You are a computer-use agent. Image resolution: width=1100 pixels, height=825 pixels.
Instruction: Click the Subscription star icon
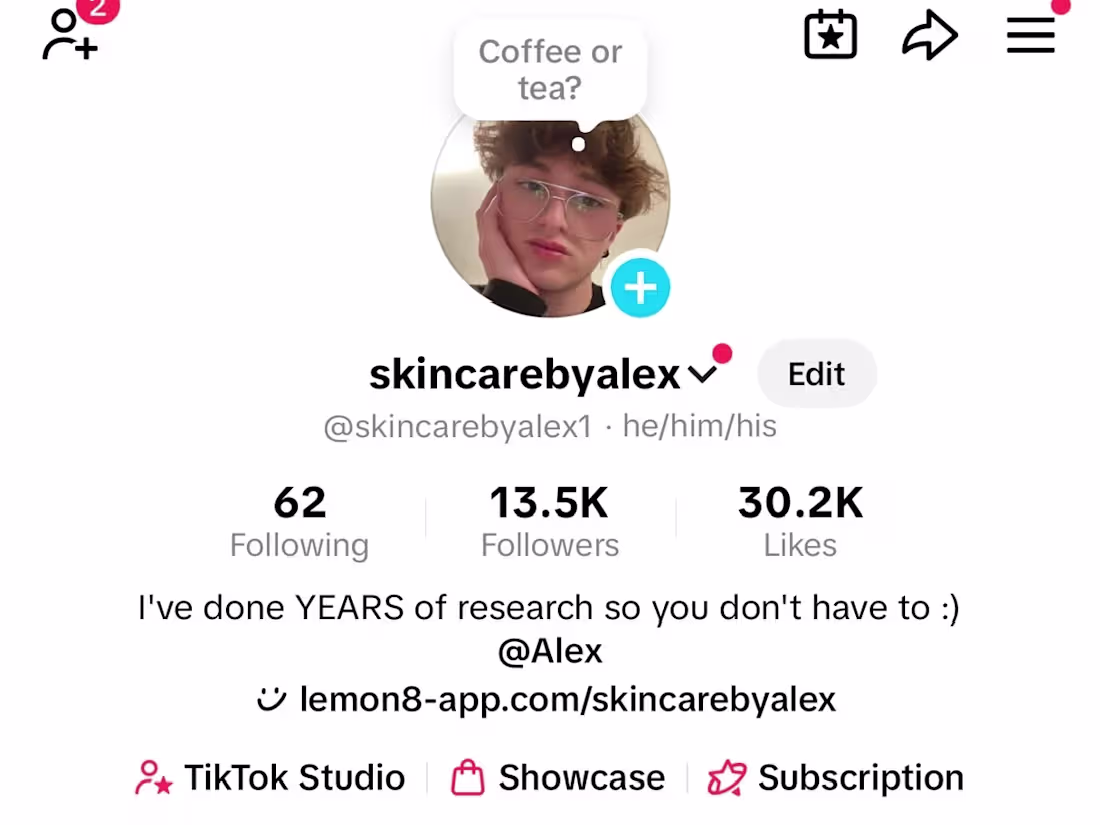(726, 778)
